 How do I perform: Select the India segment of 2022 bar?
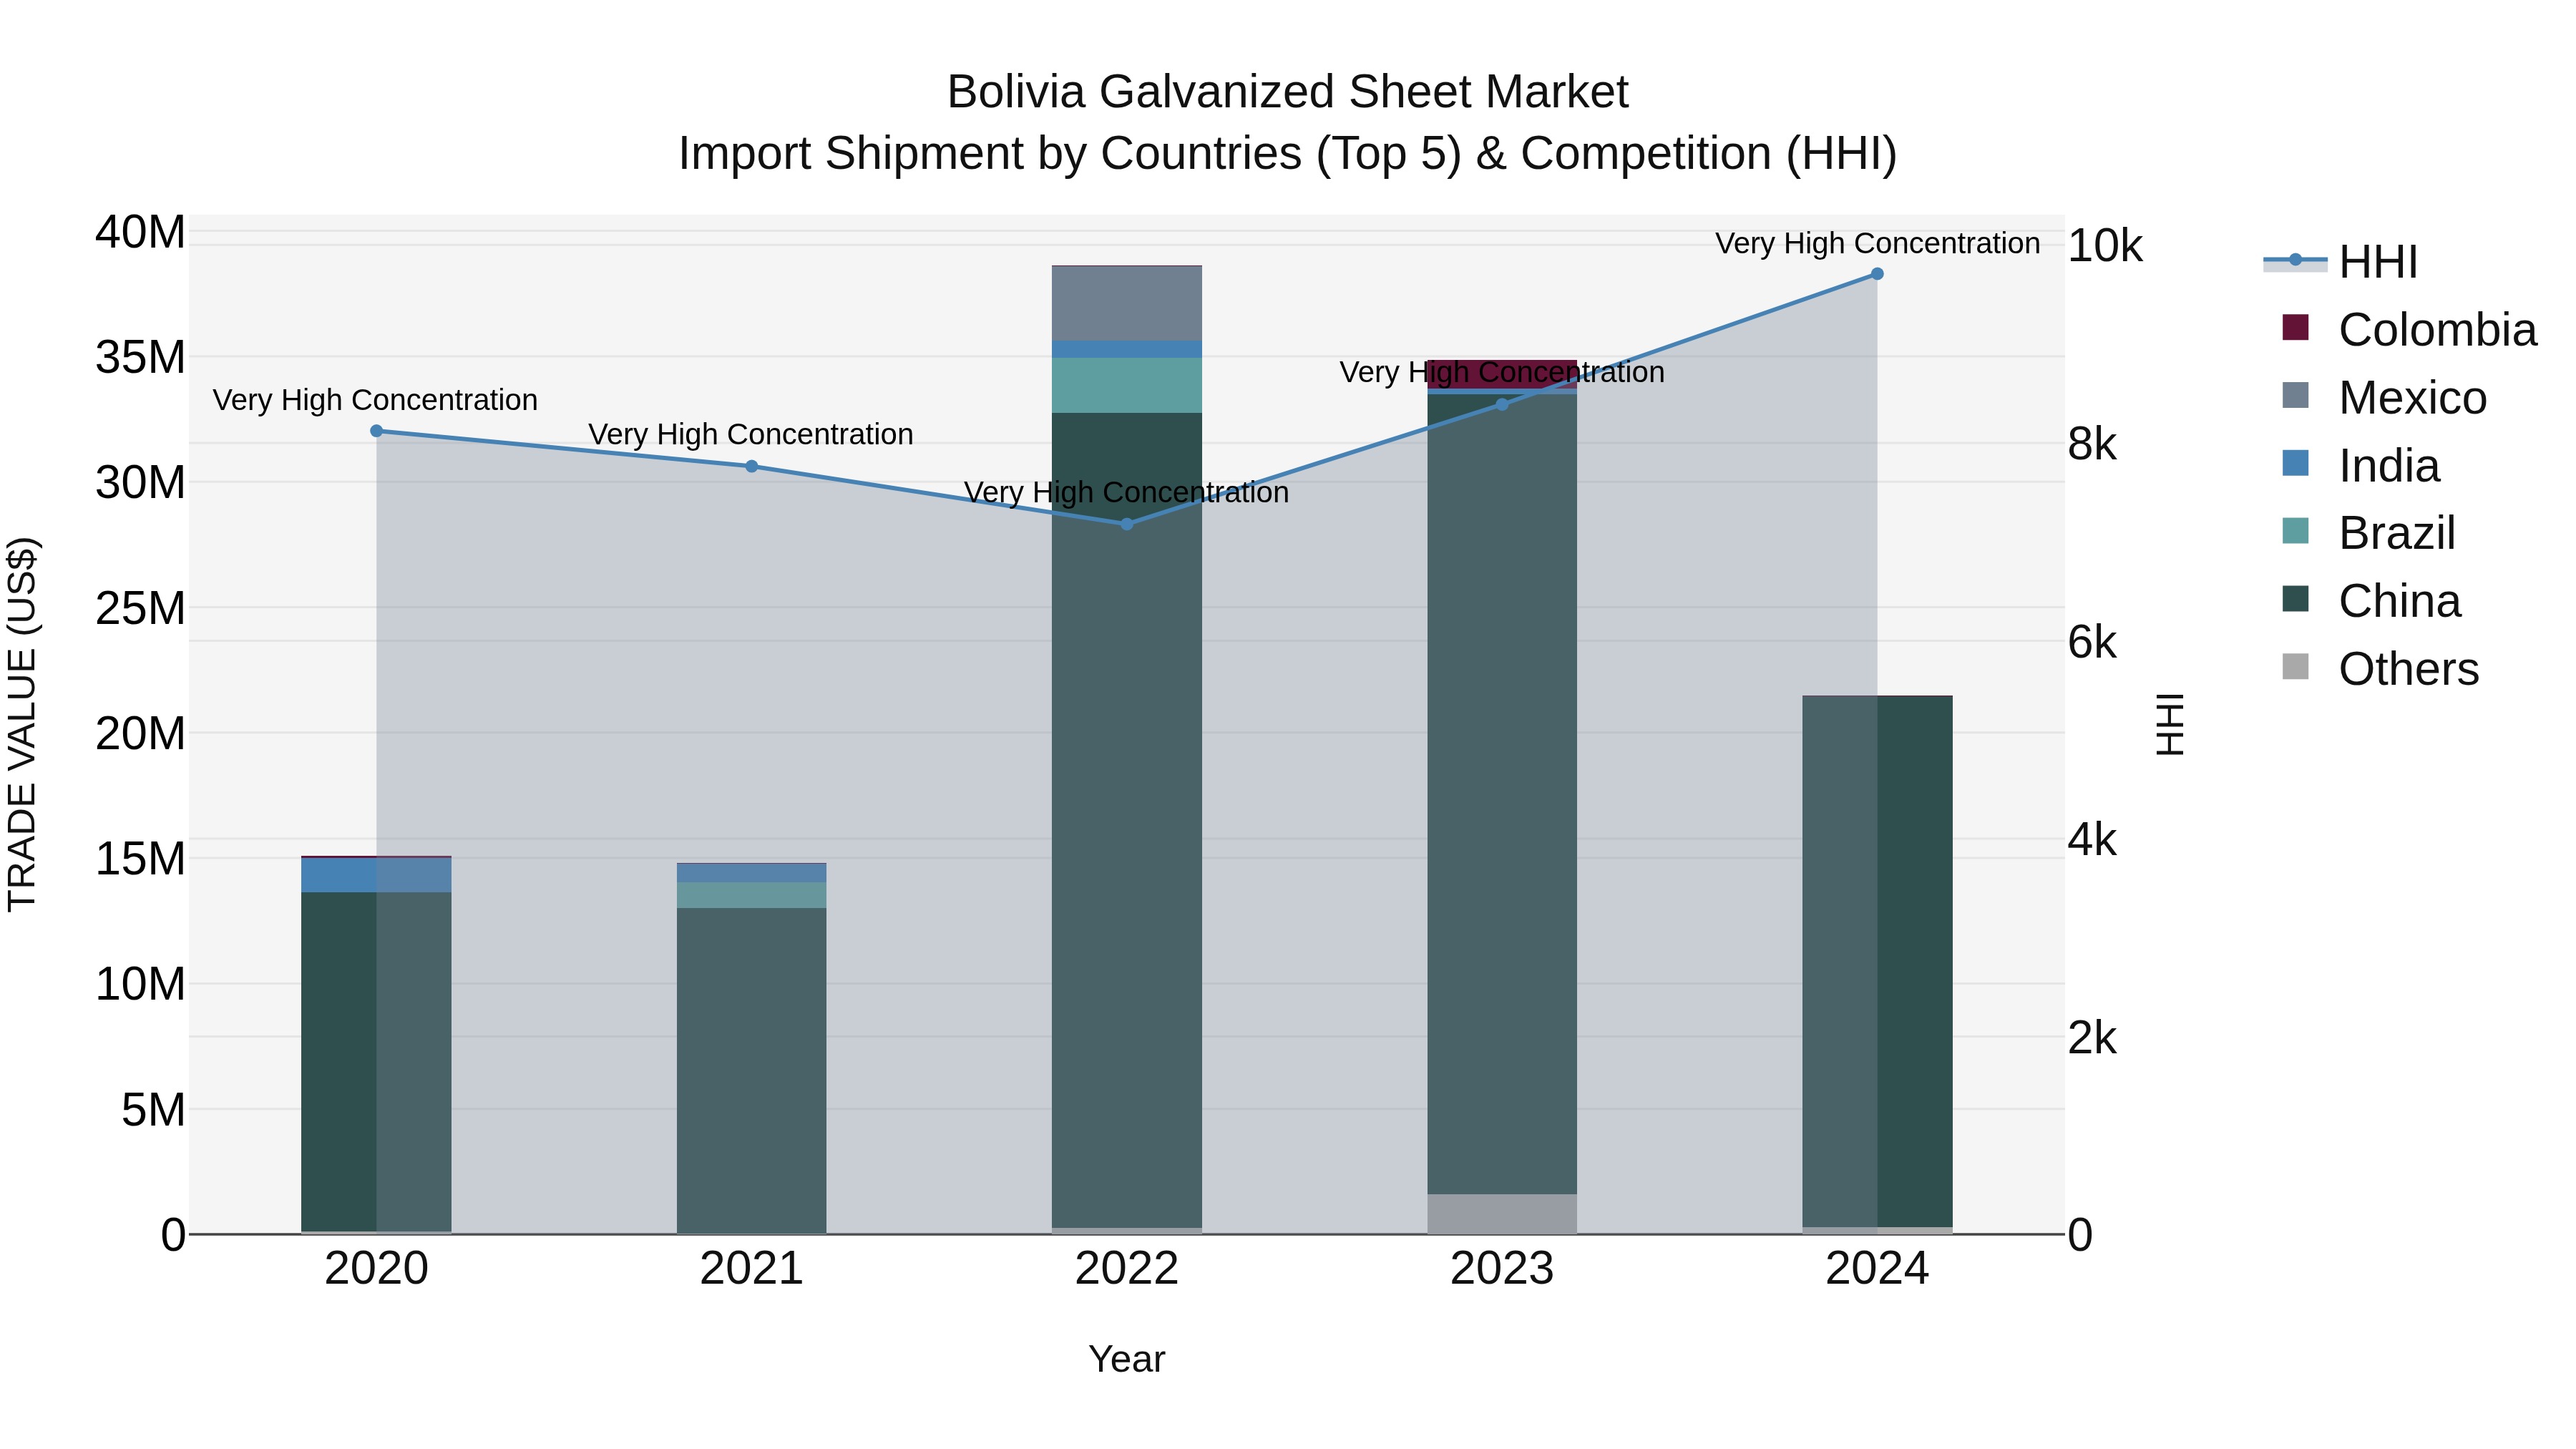pyautogui.click(x=1126, y=349)
